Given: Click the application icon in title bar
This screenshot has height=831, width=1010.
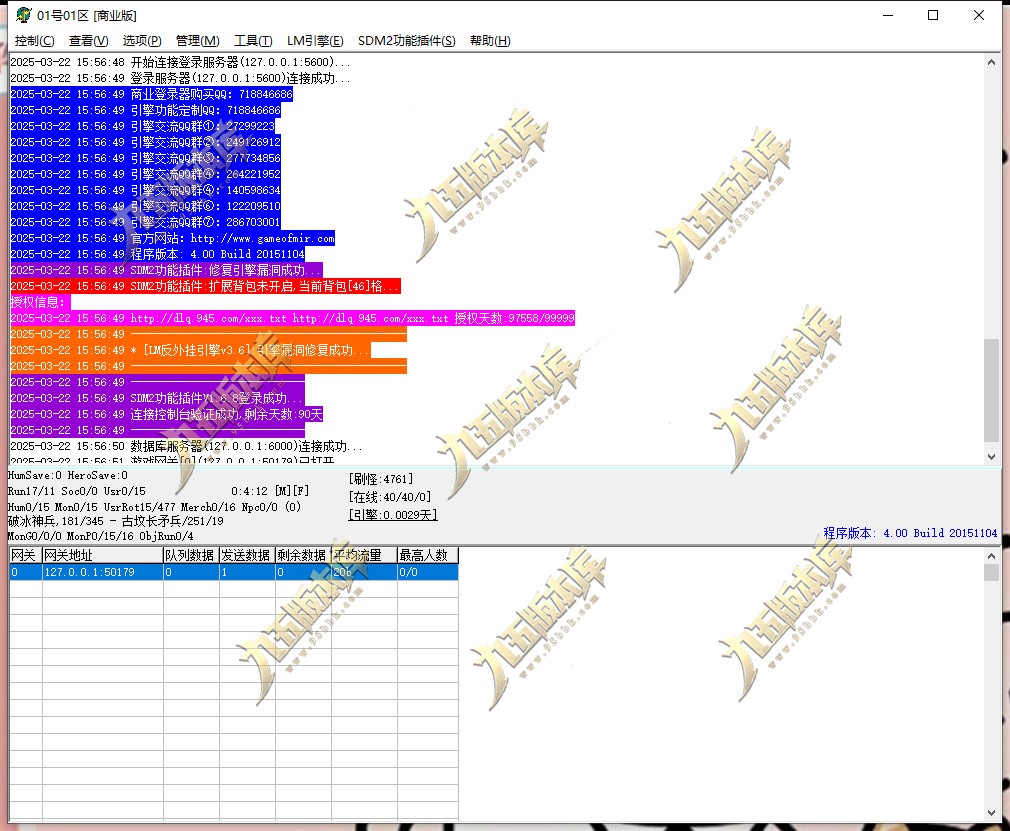Looking at the screenshot, I should pos(23,15).
